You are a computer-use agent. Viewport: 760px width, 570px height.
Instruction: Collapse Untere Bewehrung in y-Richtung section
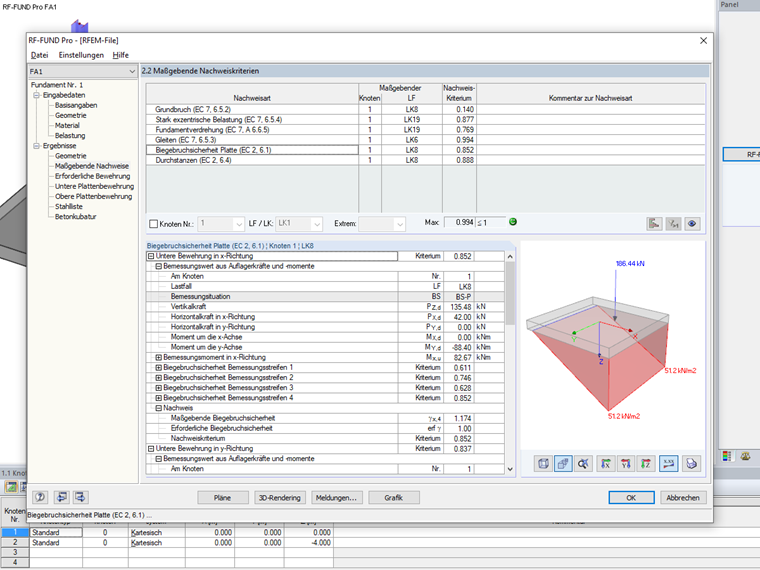151,448
